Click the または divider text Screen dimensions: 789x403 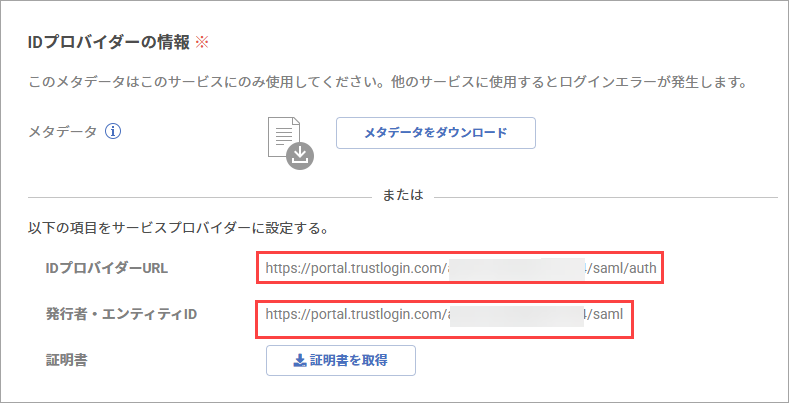403,195
